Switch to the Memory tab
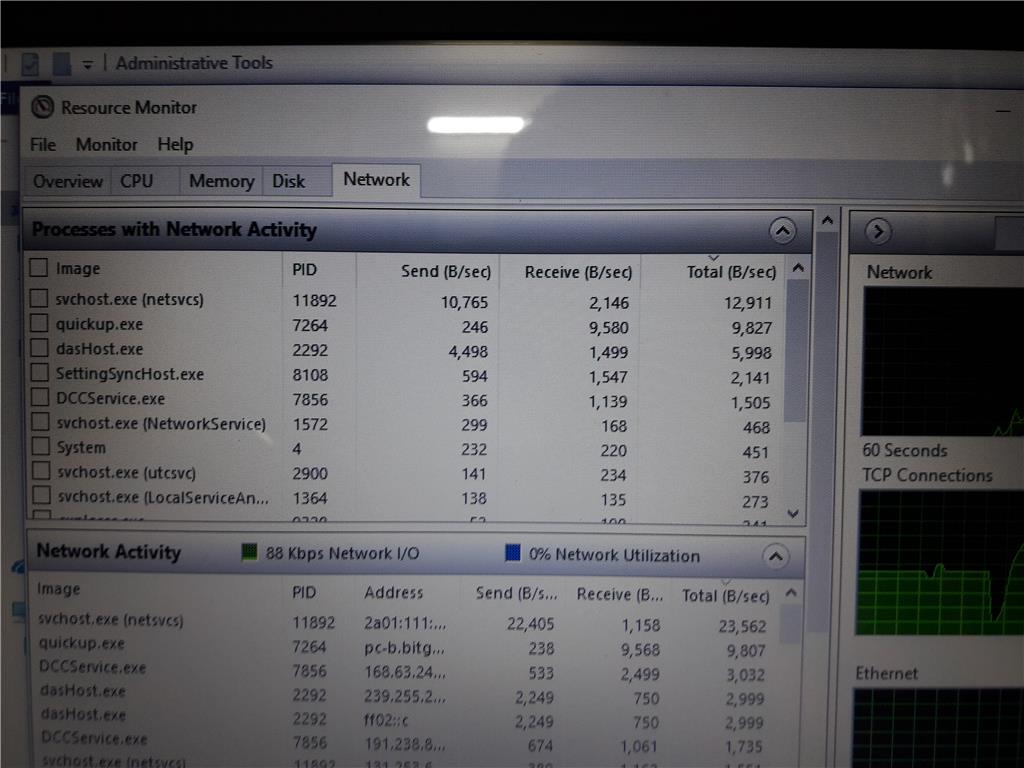 click(x=221, y=181)
